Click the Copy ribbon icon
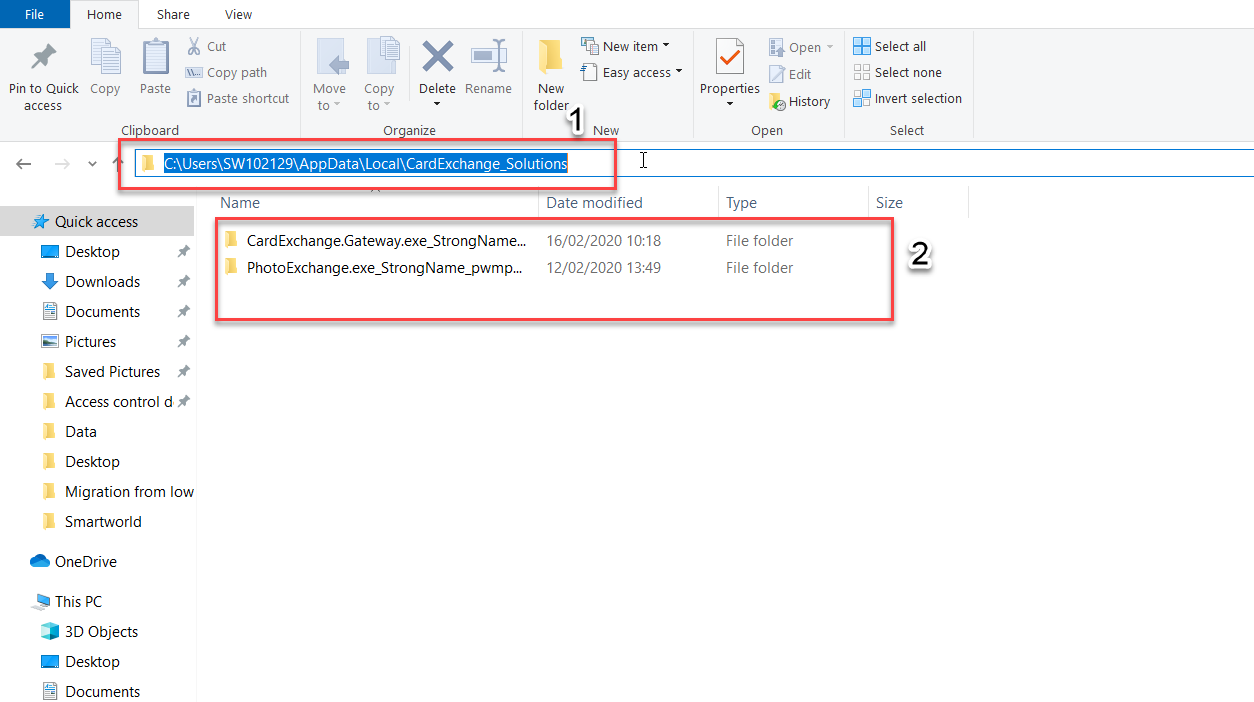The height and width of the screenshot is (702, 1254). pyautogui.click(x=105, y=56)
